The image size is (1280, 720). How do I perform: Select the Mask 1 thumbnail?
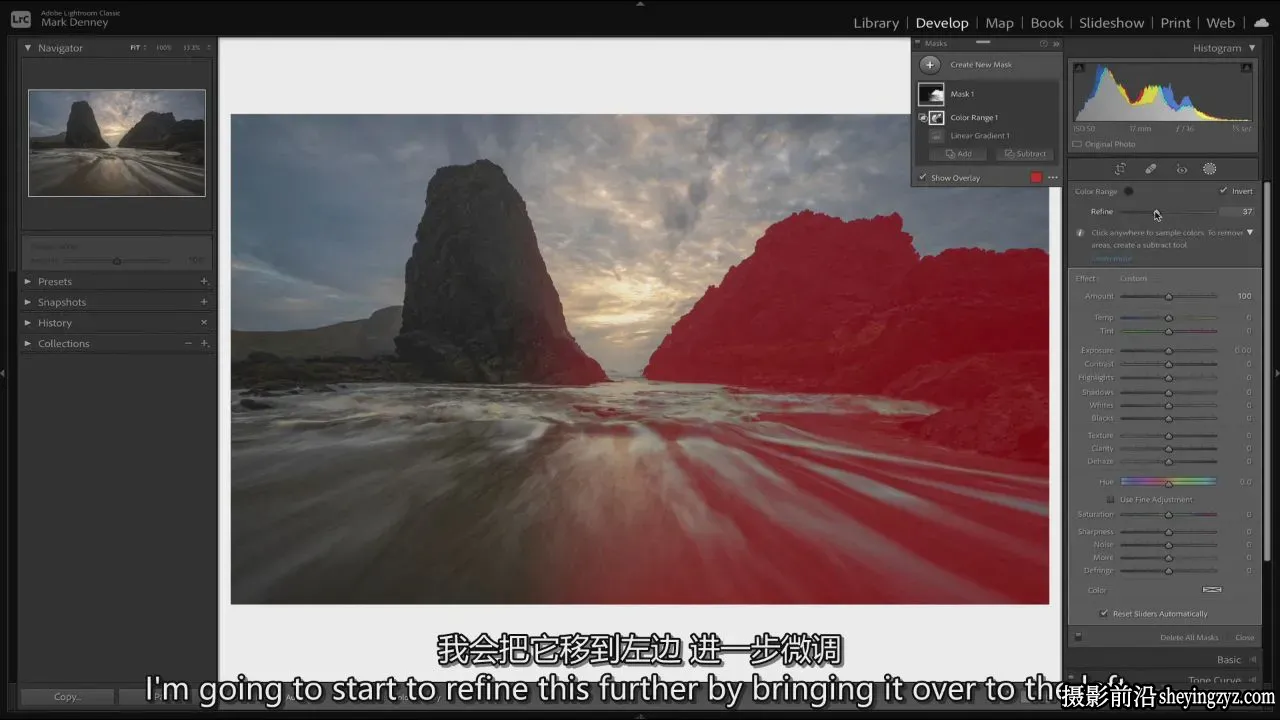[931, 94]
